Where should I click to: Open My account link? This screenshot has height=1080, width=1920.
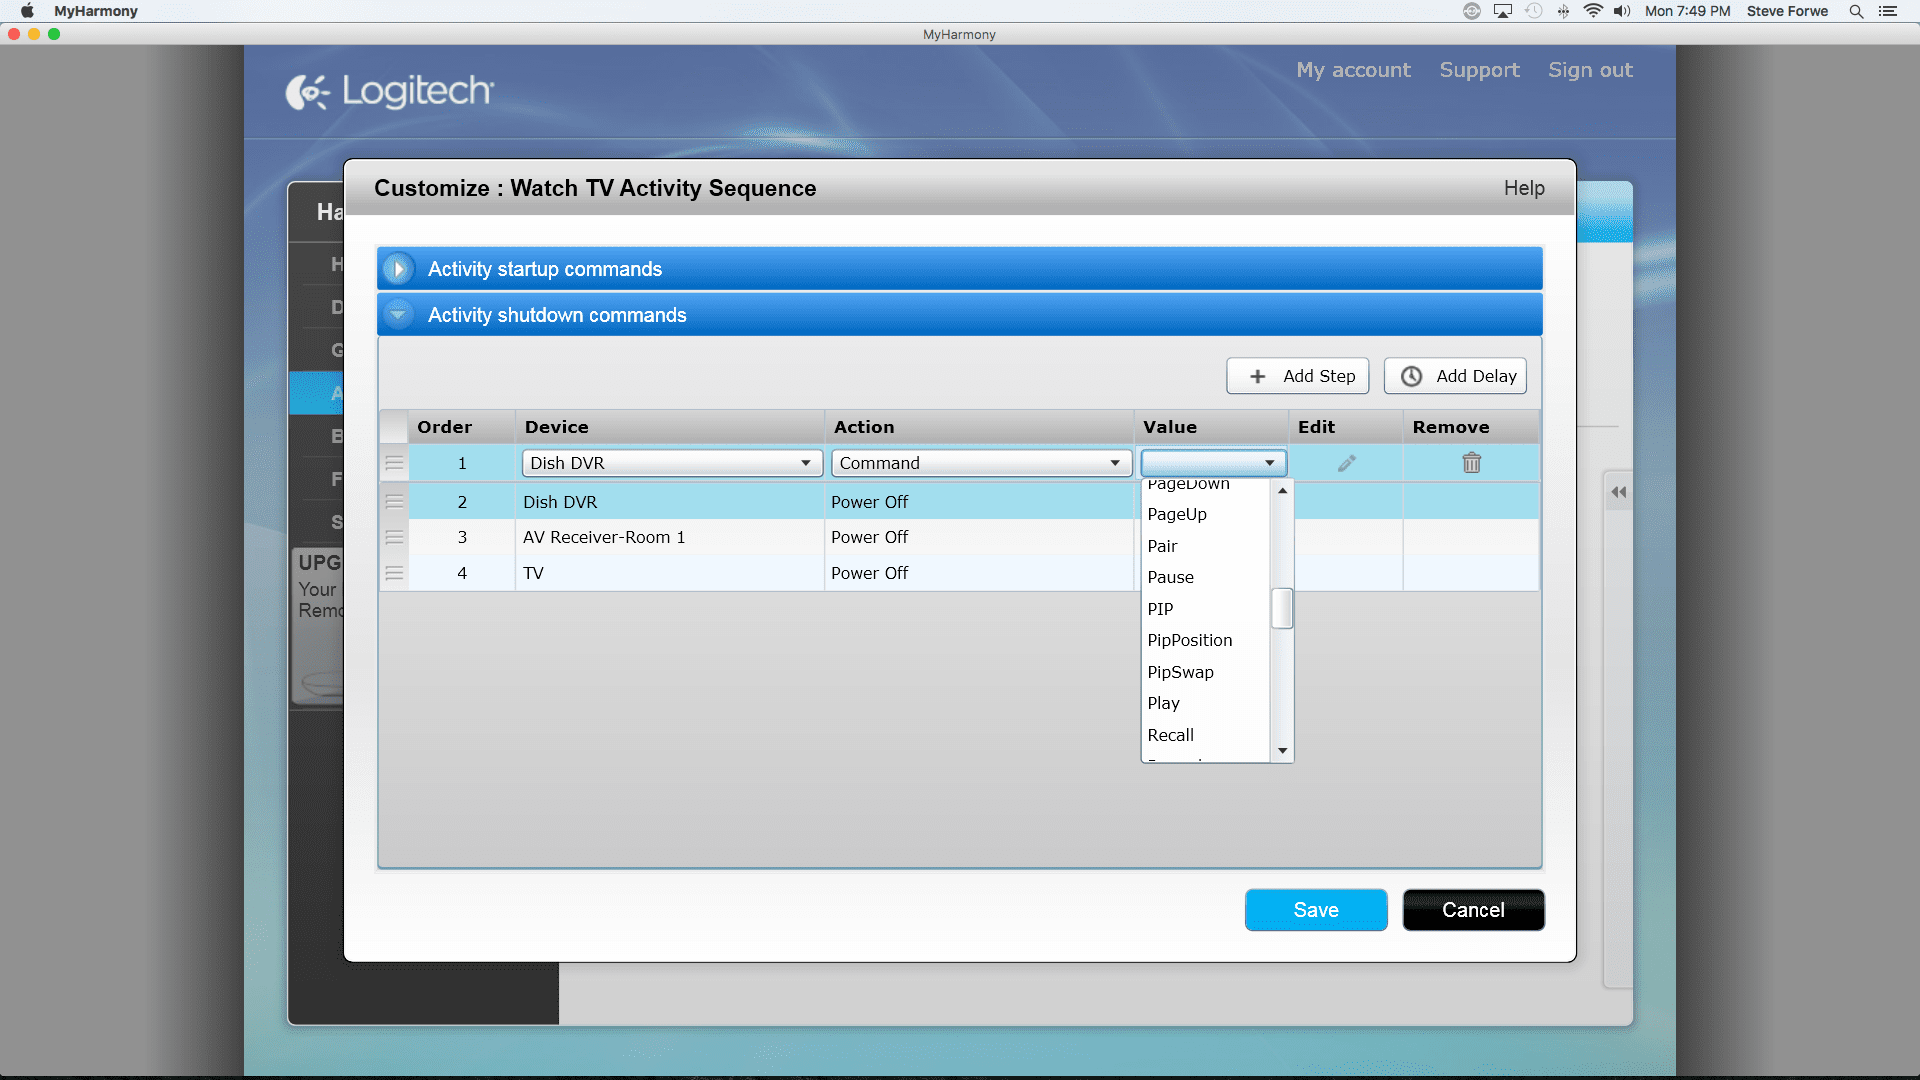coord(1353,70)
